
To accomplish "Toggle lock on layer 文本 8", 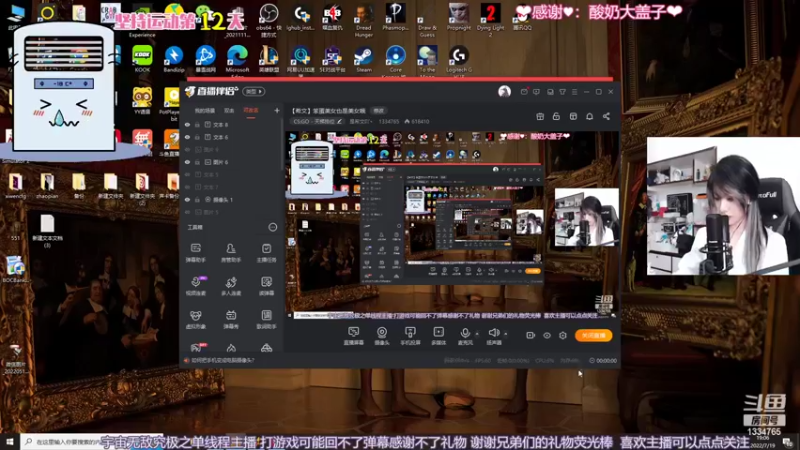I will pos(197,124).
